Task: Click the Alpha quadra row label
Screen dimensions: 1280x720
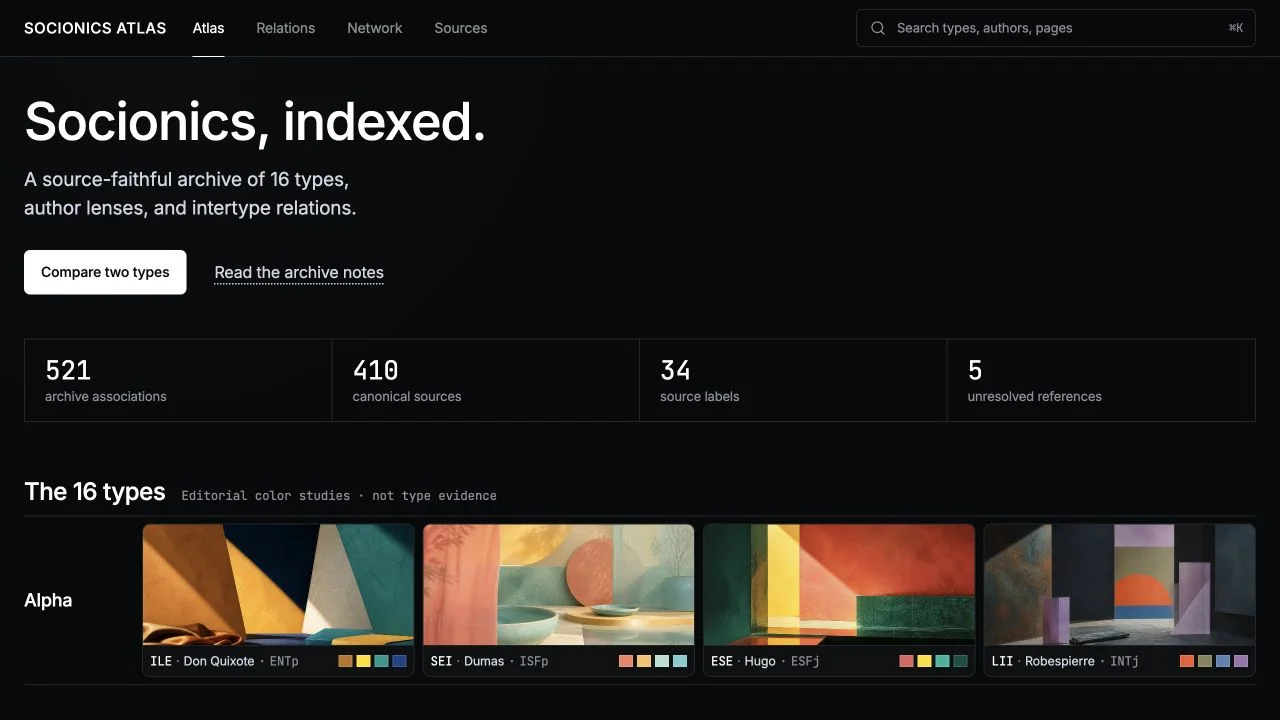Action: 48,600
